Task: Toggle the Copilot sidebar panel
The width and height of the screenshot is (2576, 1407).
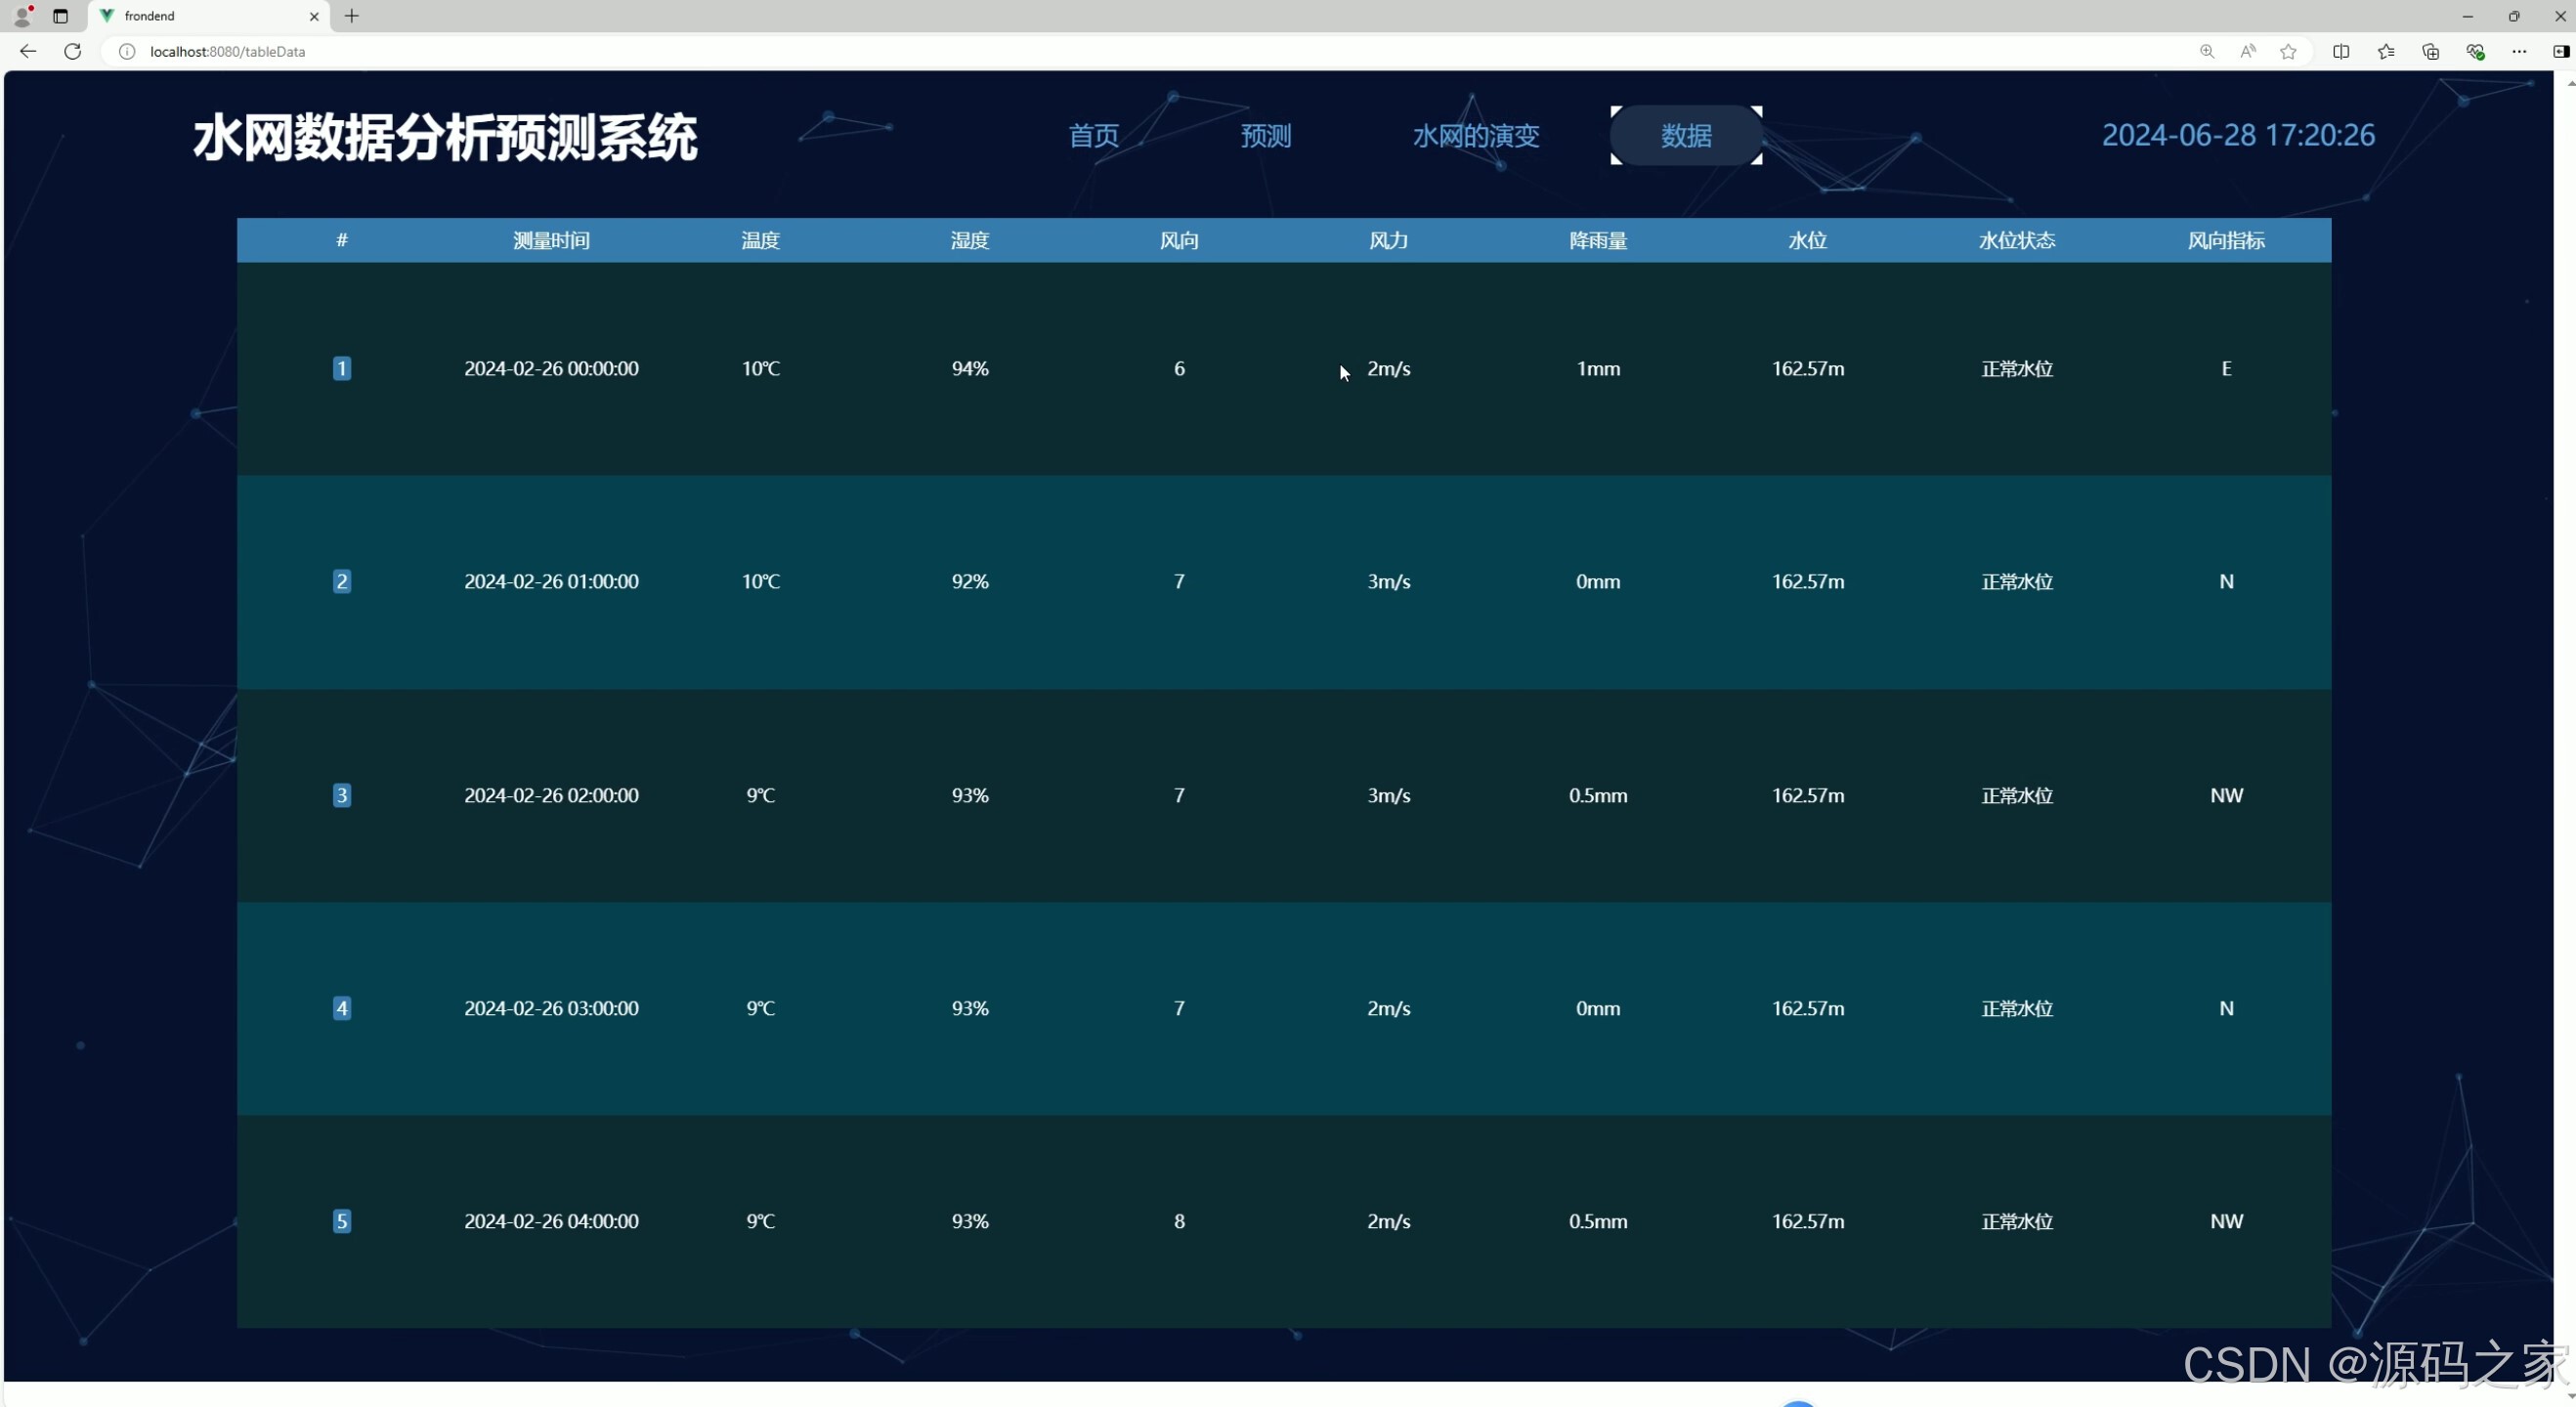Action: 2562,51
